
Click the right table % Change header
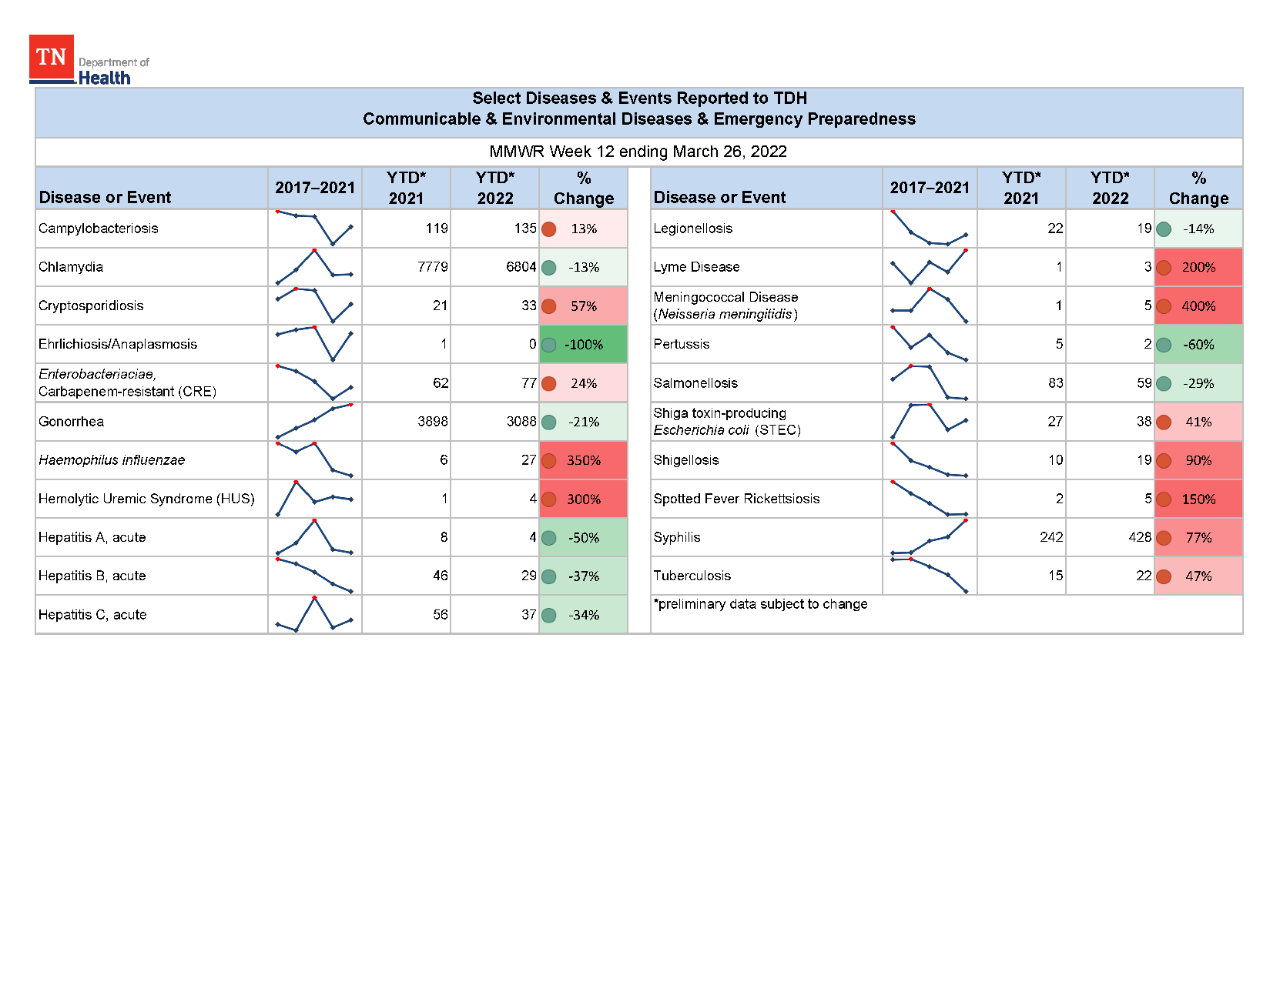(1198, 188)
